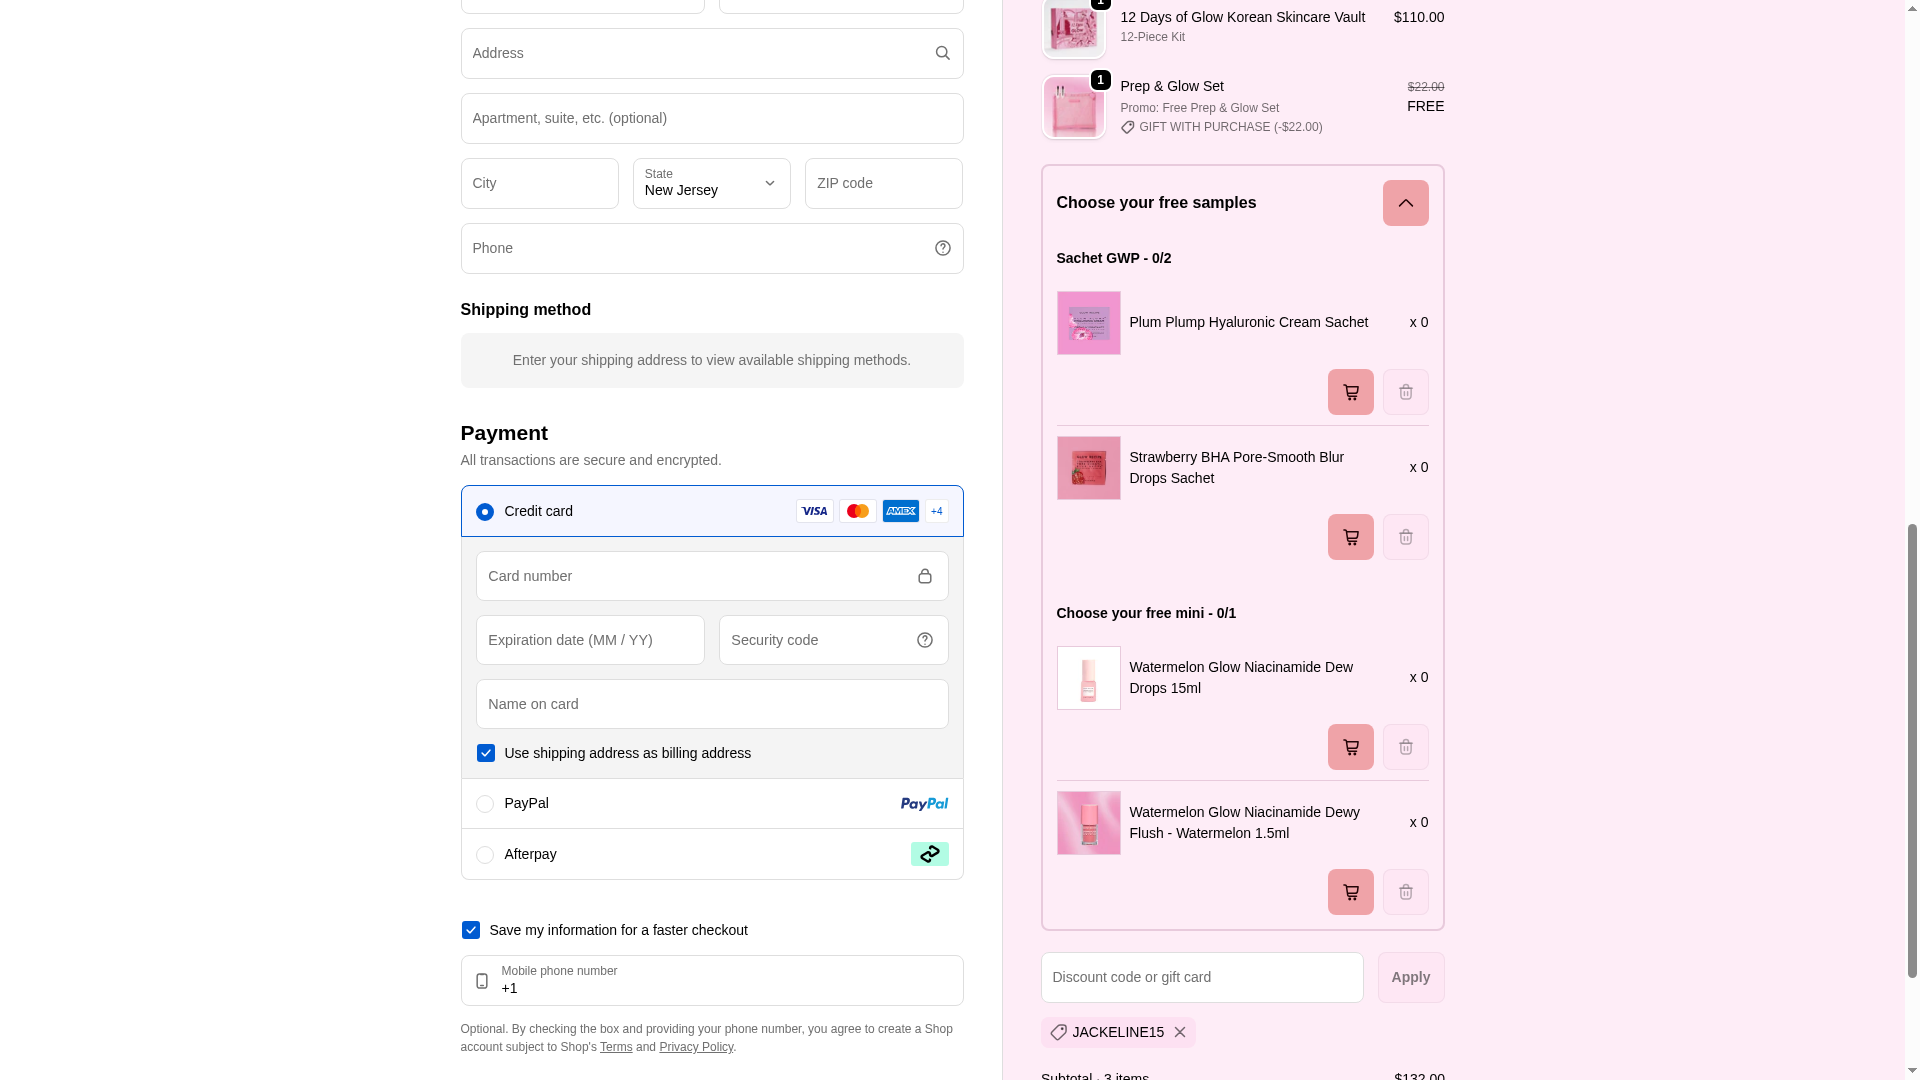The image size is (1920, 1080).
Task: Remove Strawberry BHA Blur Drops Sachet with trash icon
Action: coord(1405,537)
